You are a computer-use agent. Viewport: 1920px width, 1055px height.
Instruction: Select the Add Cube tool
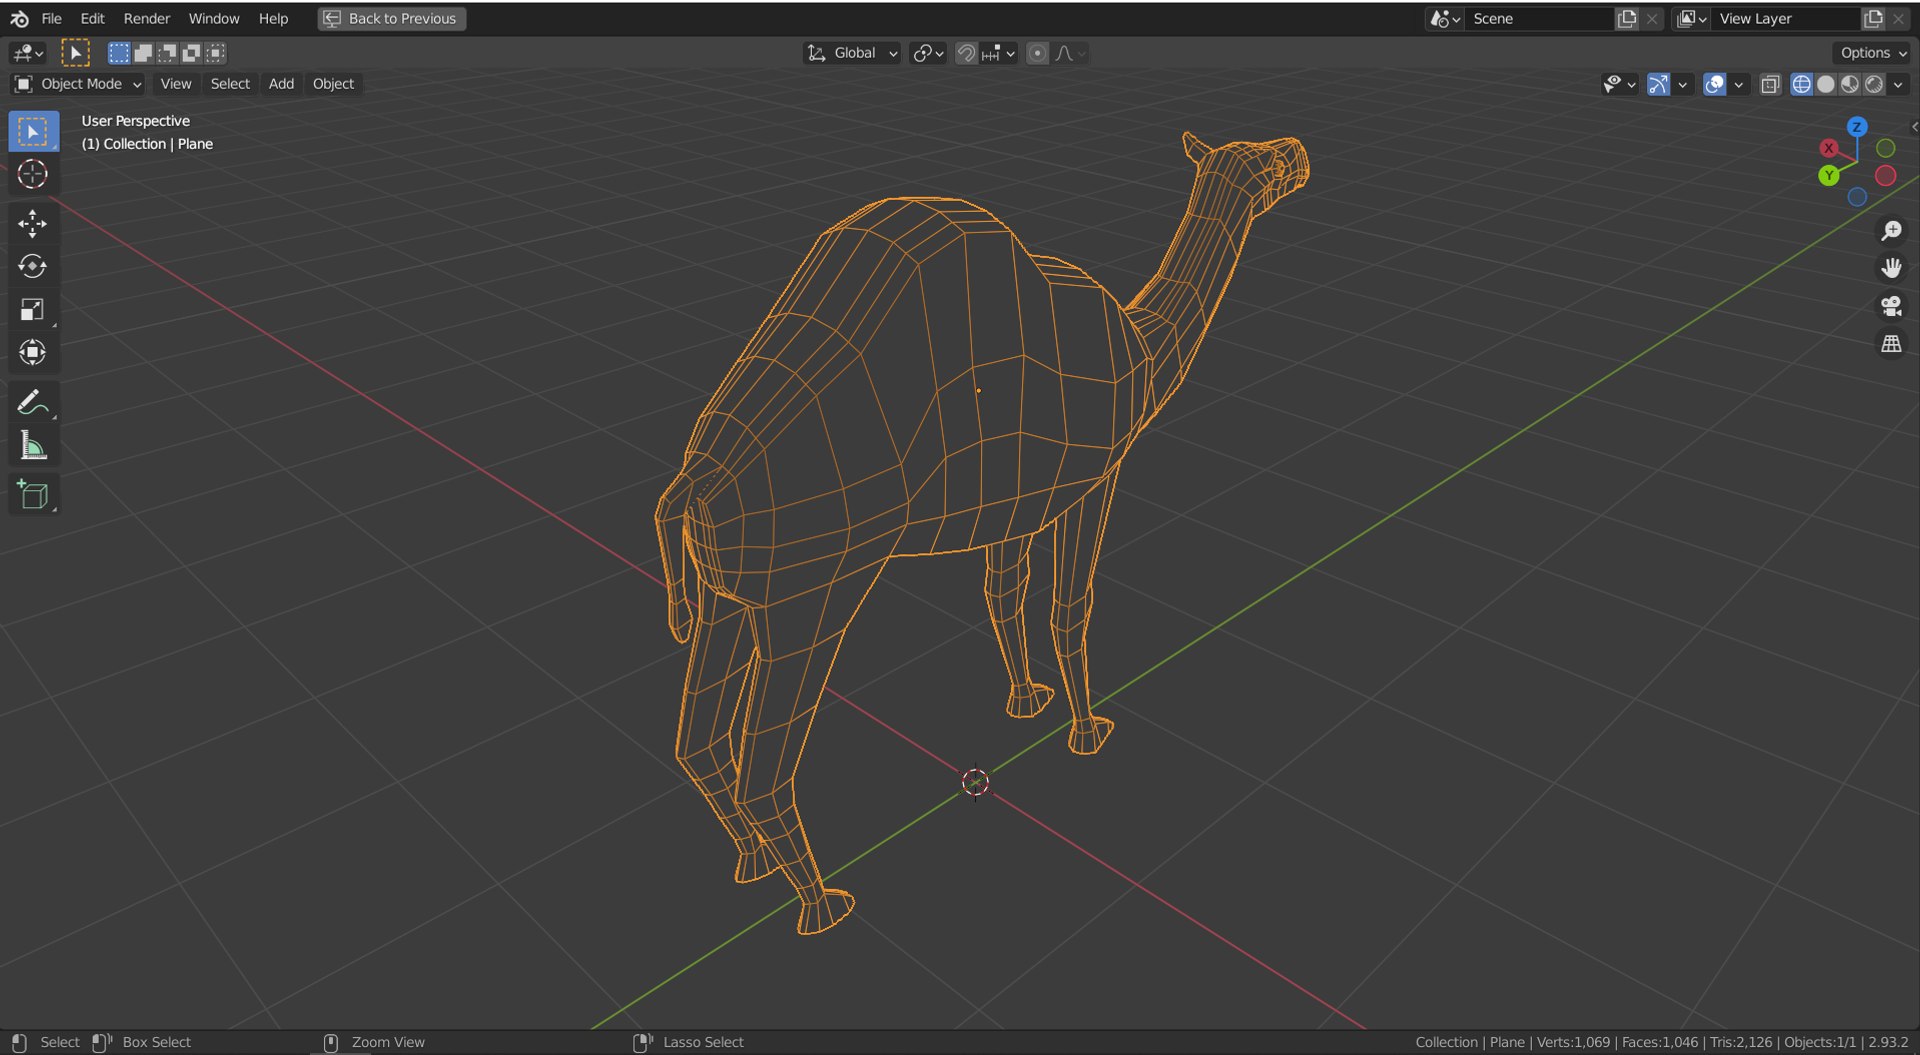click(x=33, y=495)
